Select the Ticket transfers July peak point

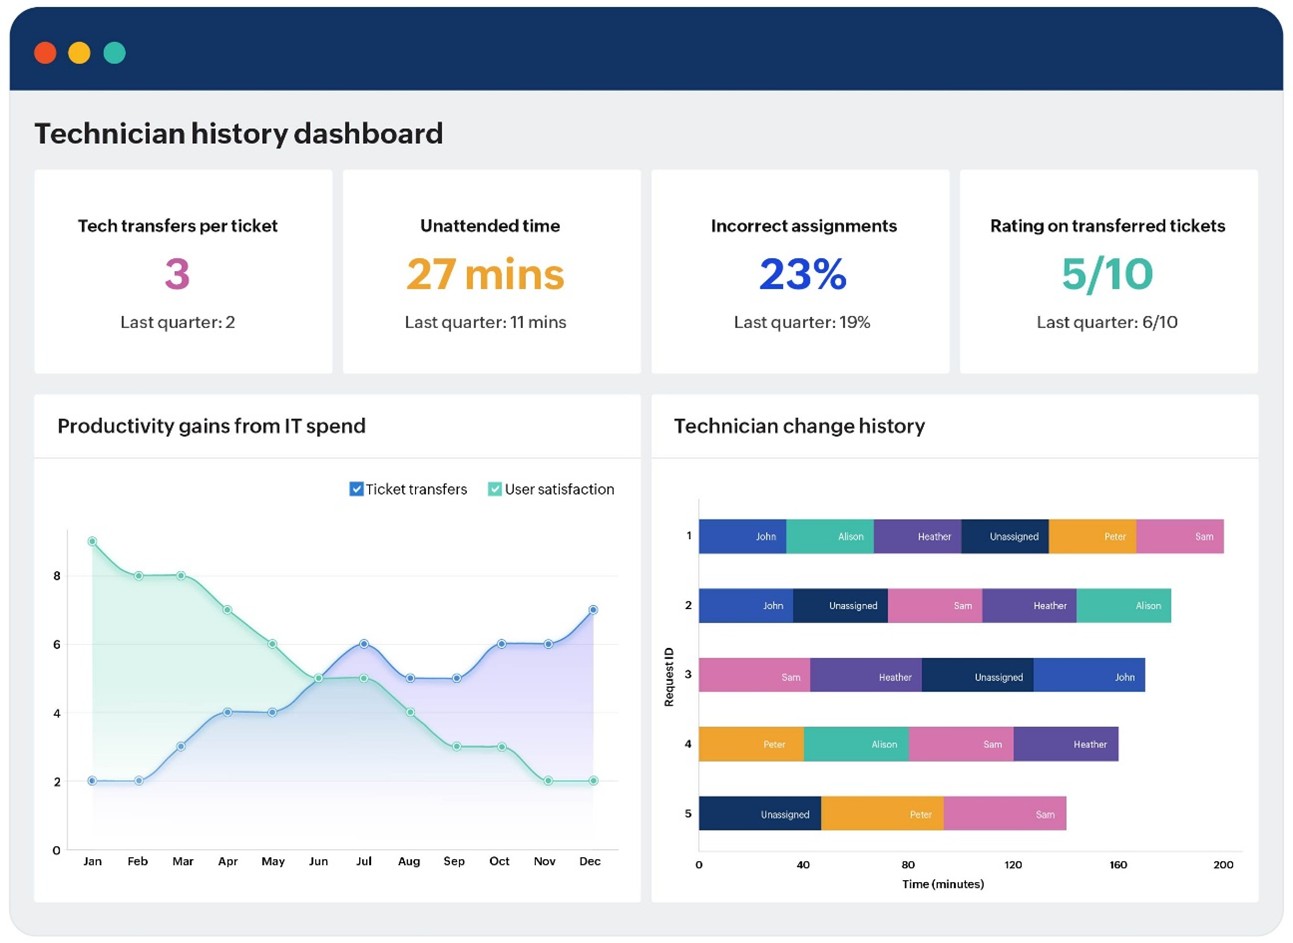tap(364, 644)
